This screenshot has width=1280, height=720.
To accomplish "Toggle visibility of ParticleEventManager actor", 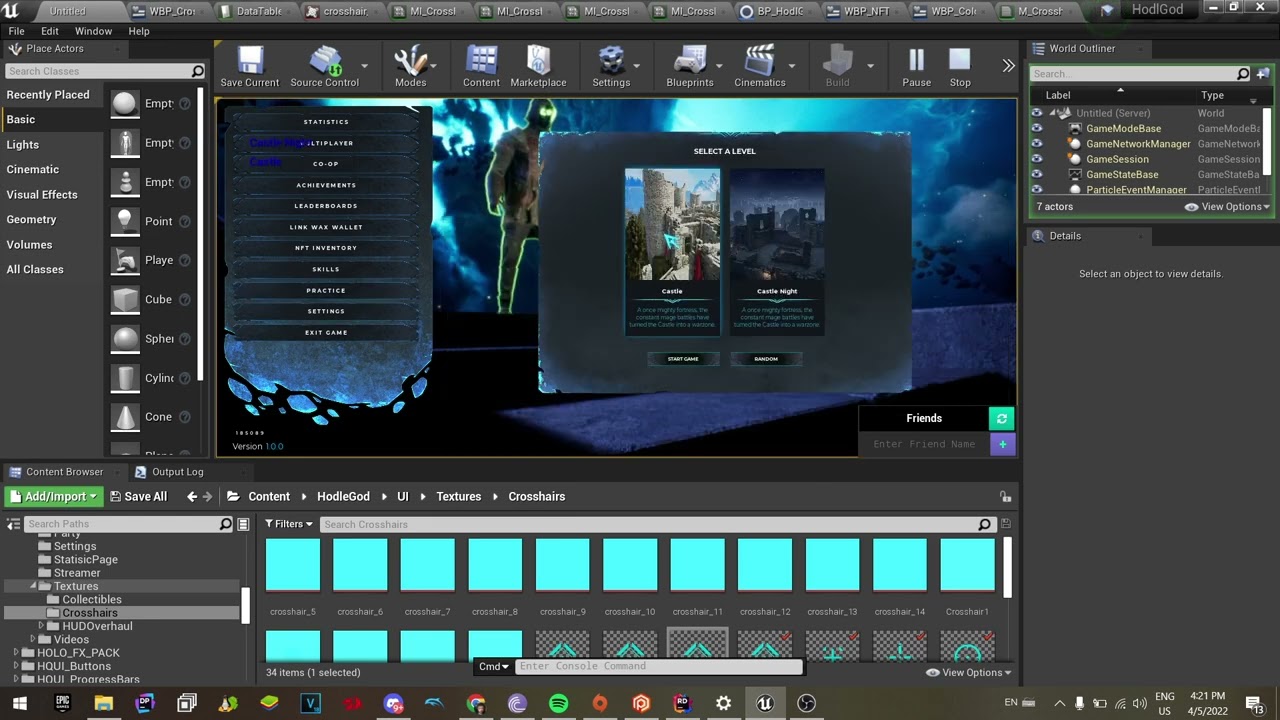I will click(1036, 190).
